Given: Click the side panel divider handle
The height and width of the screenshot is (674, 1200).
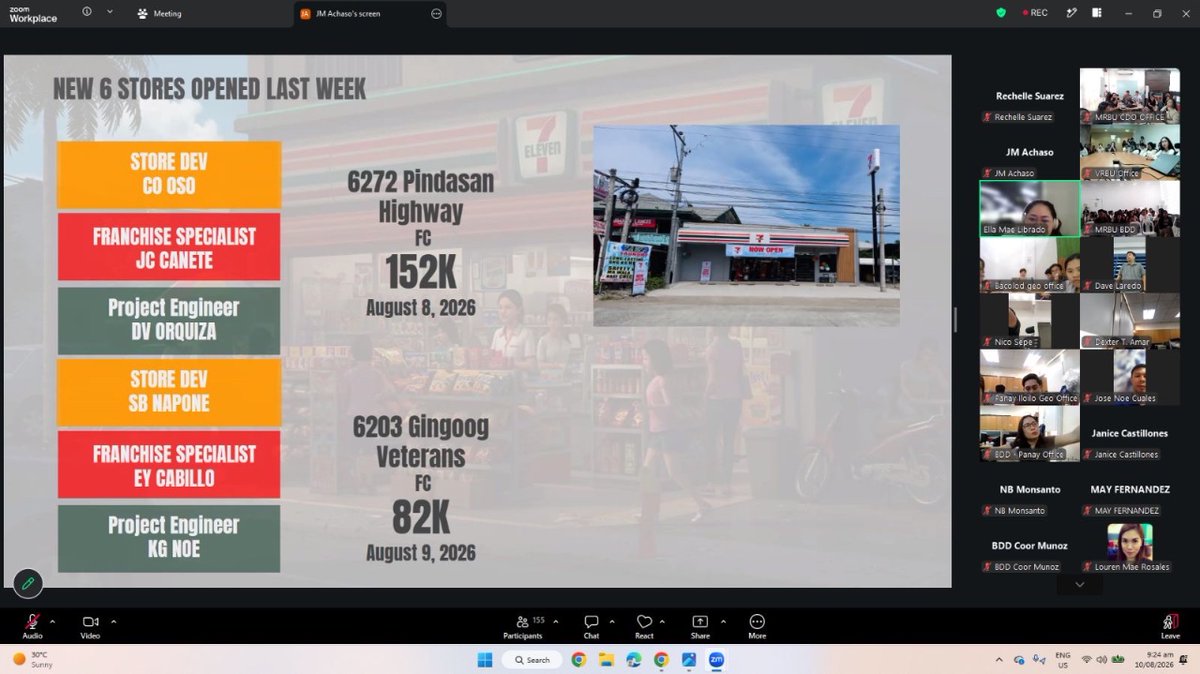Looking at the screenshot, I should [x=955, y=320].
